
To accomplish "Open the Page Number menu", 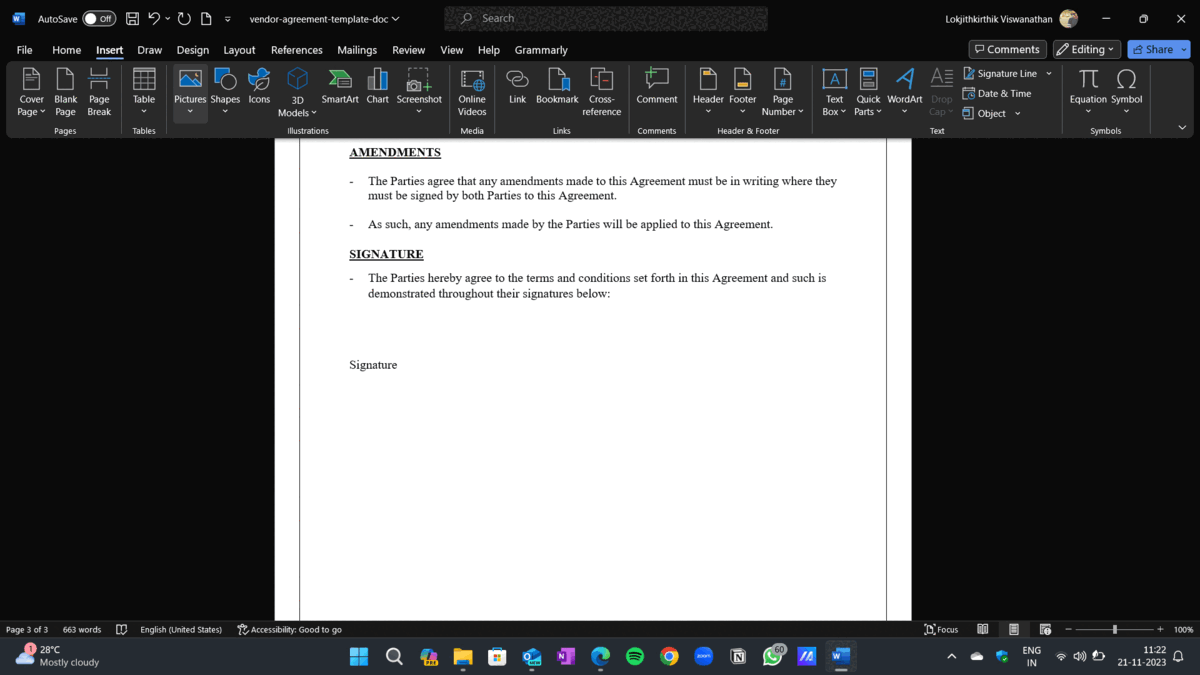I will (783, 92).
